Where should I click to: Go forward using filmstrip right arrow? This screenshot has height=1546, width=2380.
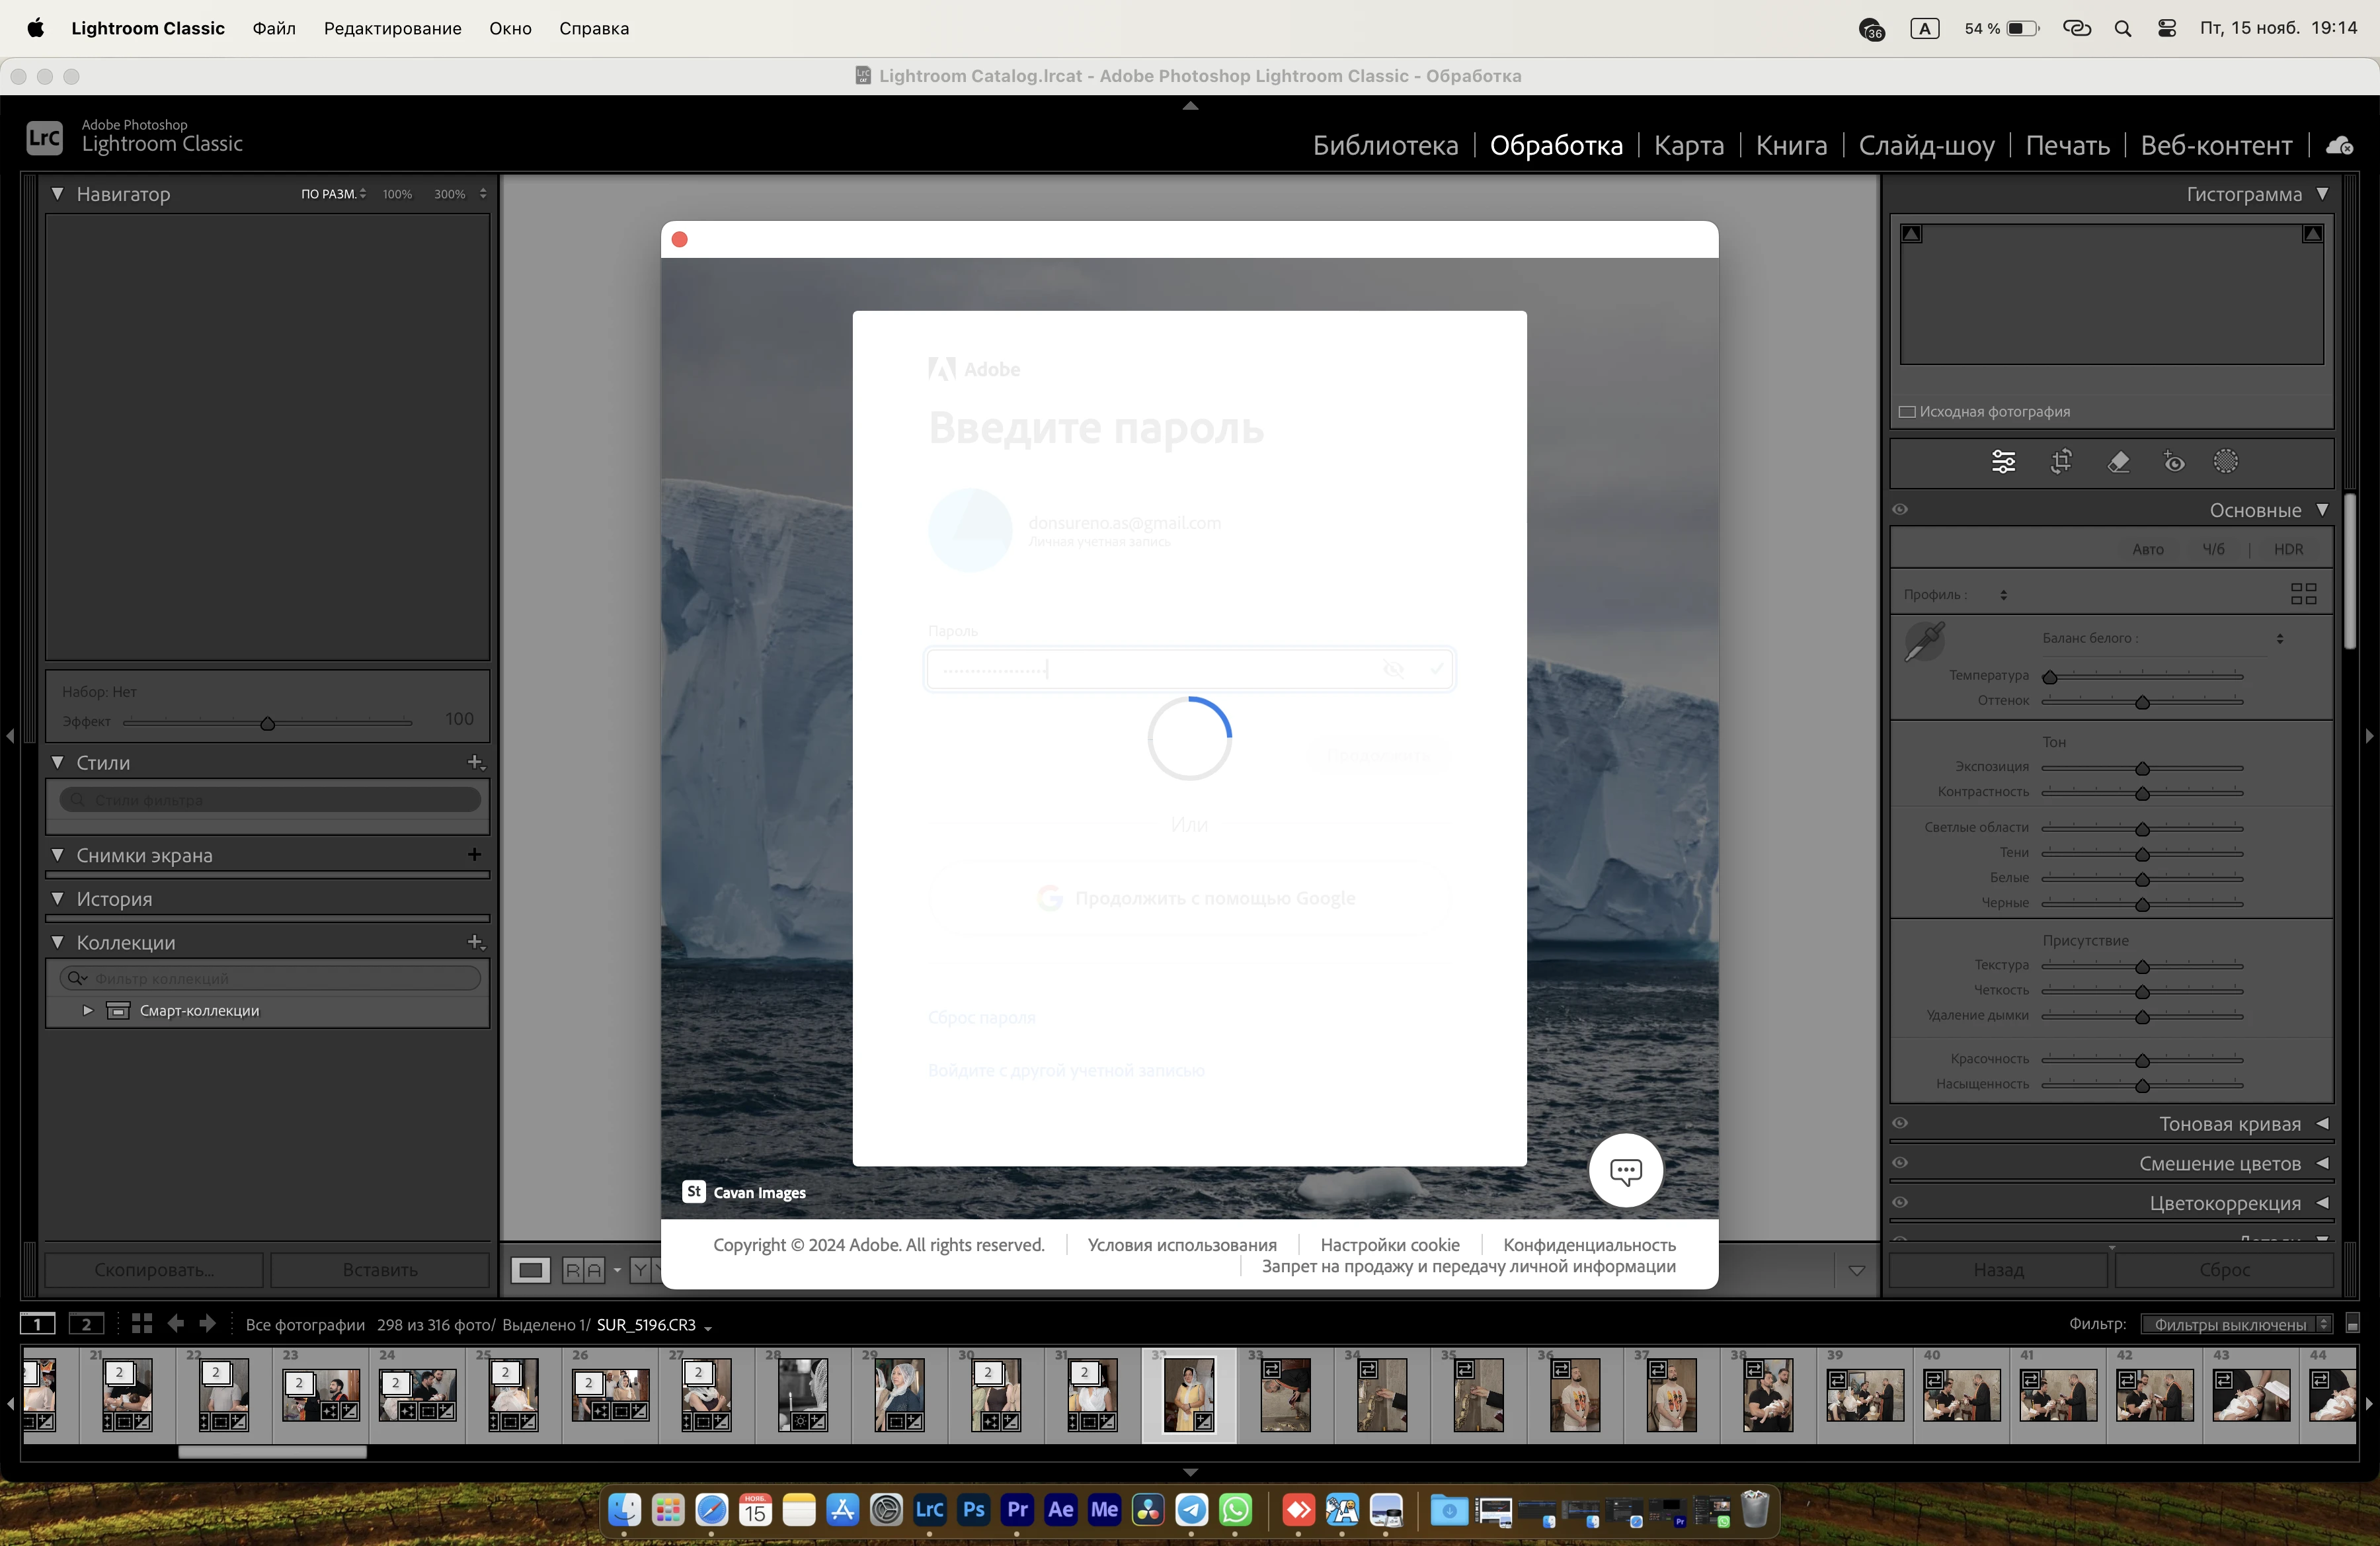click(207, 1324)
